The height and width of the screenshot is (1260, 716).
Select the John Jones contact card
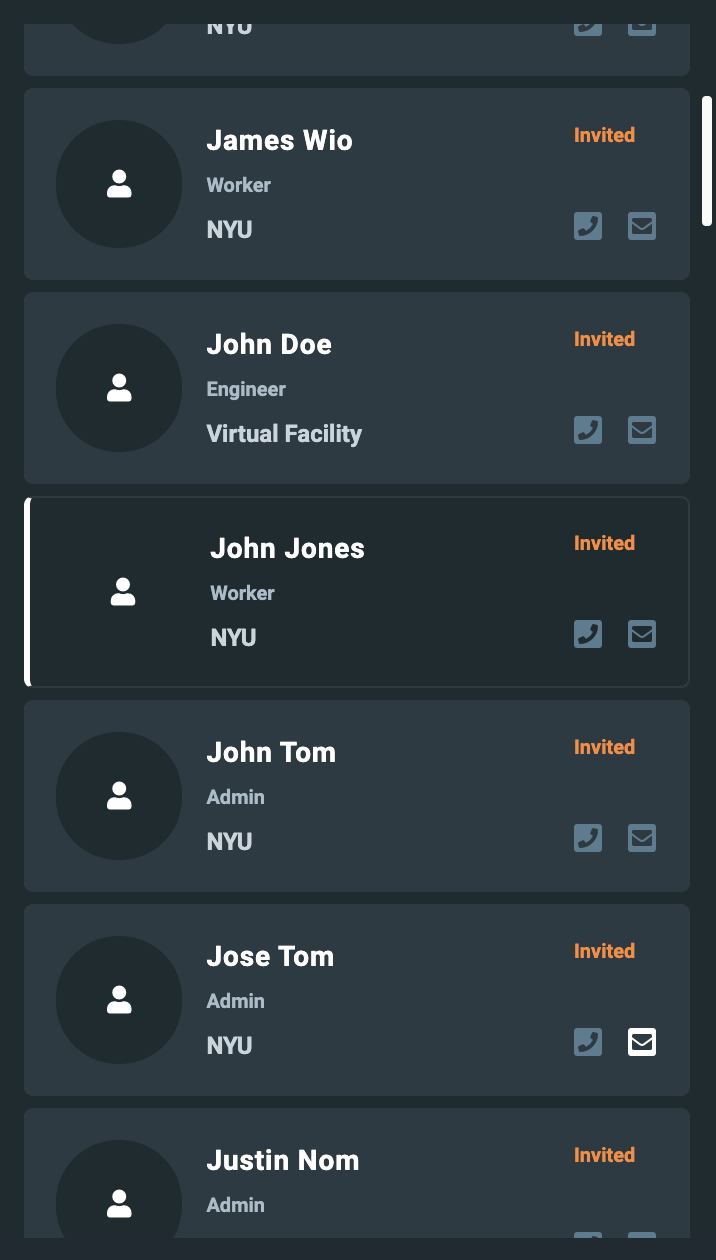357,591
